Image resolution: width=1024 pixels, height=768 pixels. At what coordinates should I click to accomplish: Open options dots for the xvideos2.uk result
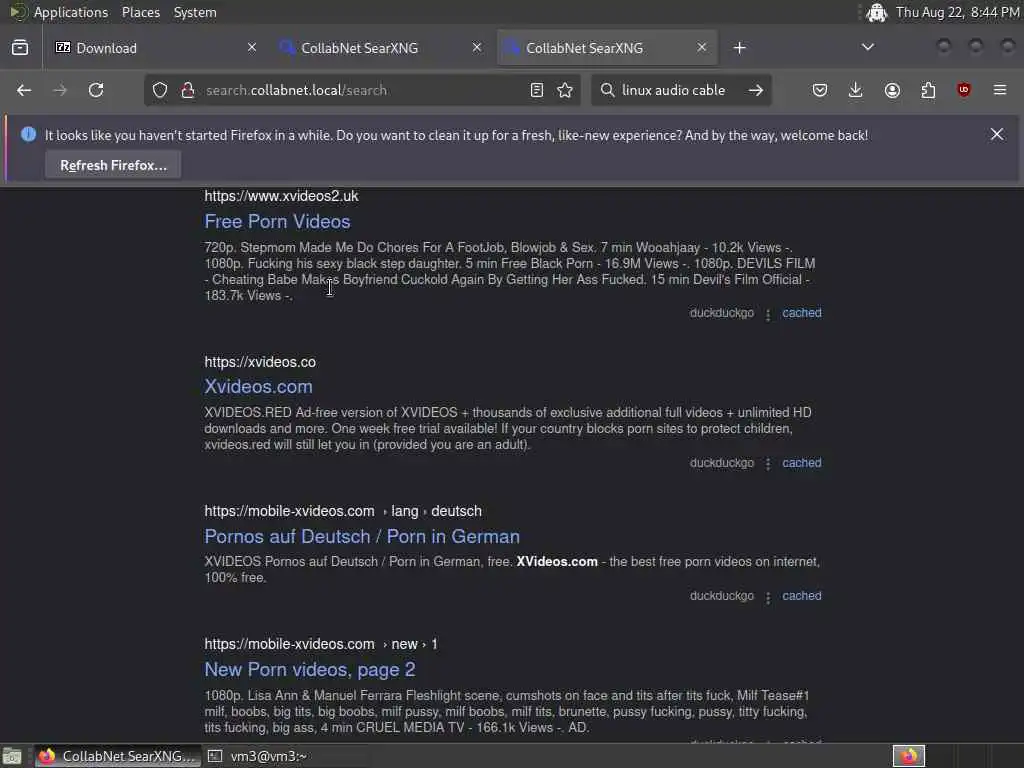click(x=768, y=314)
